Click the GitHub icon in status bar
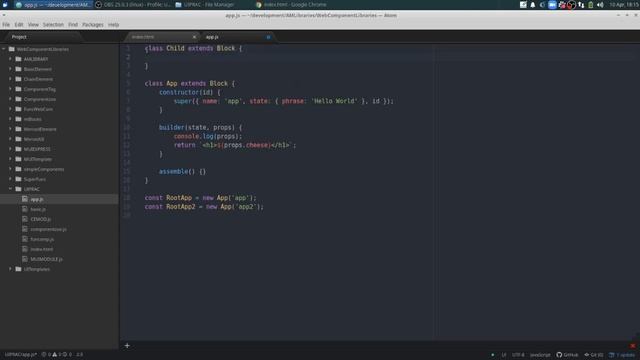 [559, 355]
